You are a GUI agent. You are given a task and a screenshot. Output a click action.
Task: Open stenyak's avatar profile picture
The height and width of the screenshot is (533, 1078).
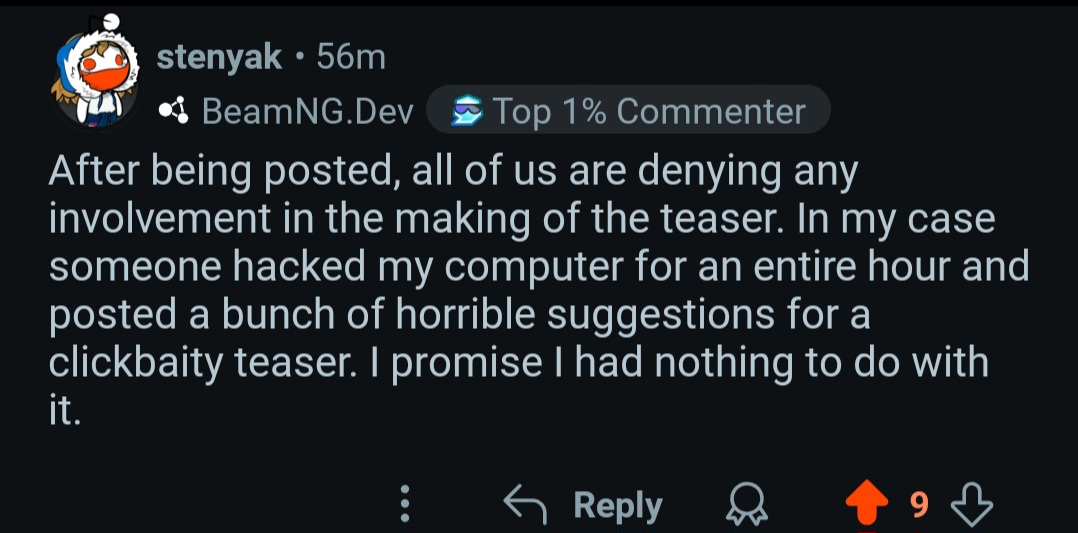94,78
